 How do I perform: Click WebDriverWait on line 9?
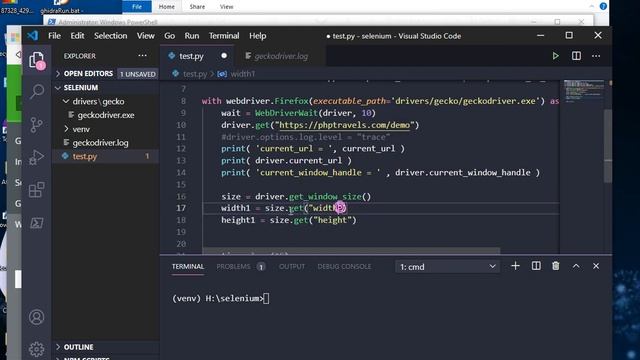tap(286, 113)
